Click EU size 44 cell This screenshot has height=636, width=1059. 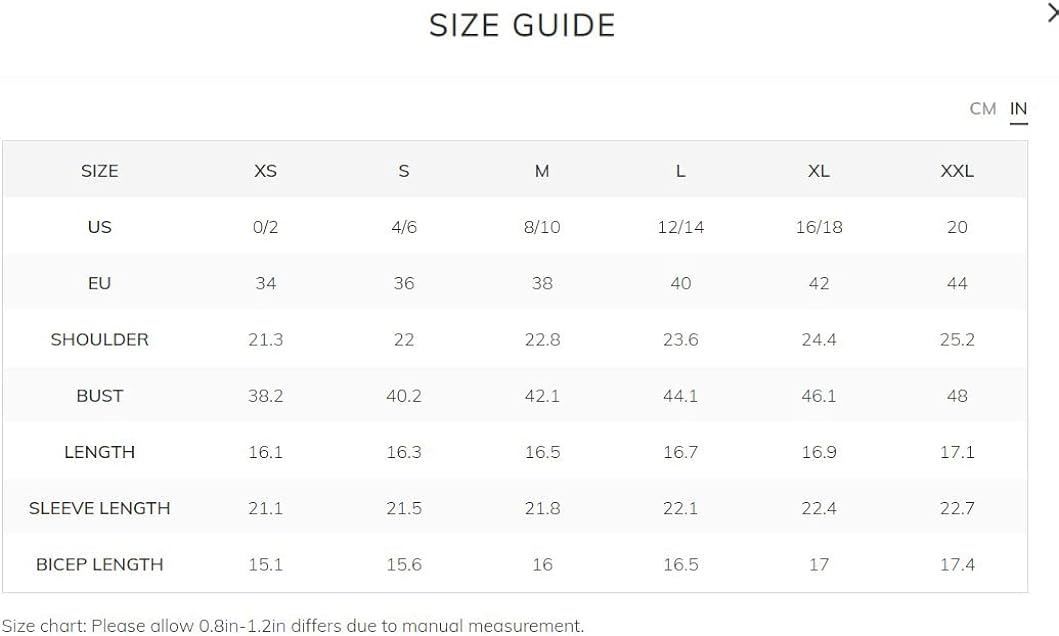(x=957, y=283)
